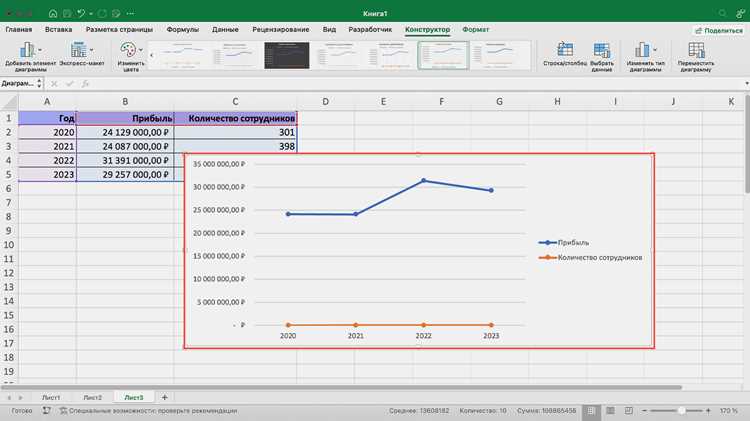Click the confirm checkmark in formula bar
Viewport: 750px width, 421px height.
[x=70, y=84]
